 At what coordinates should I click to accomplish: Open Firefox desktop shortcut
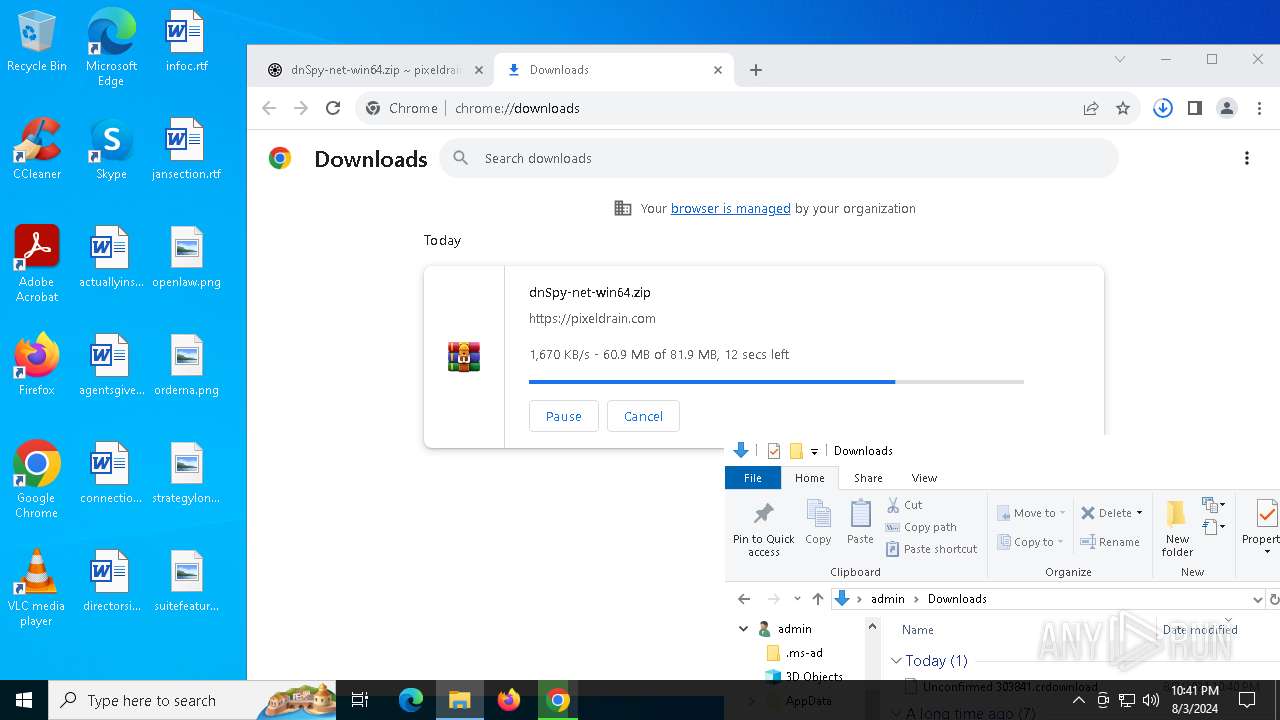(37, 366)
